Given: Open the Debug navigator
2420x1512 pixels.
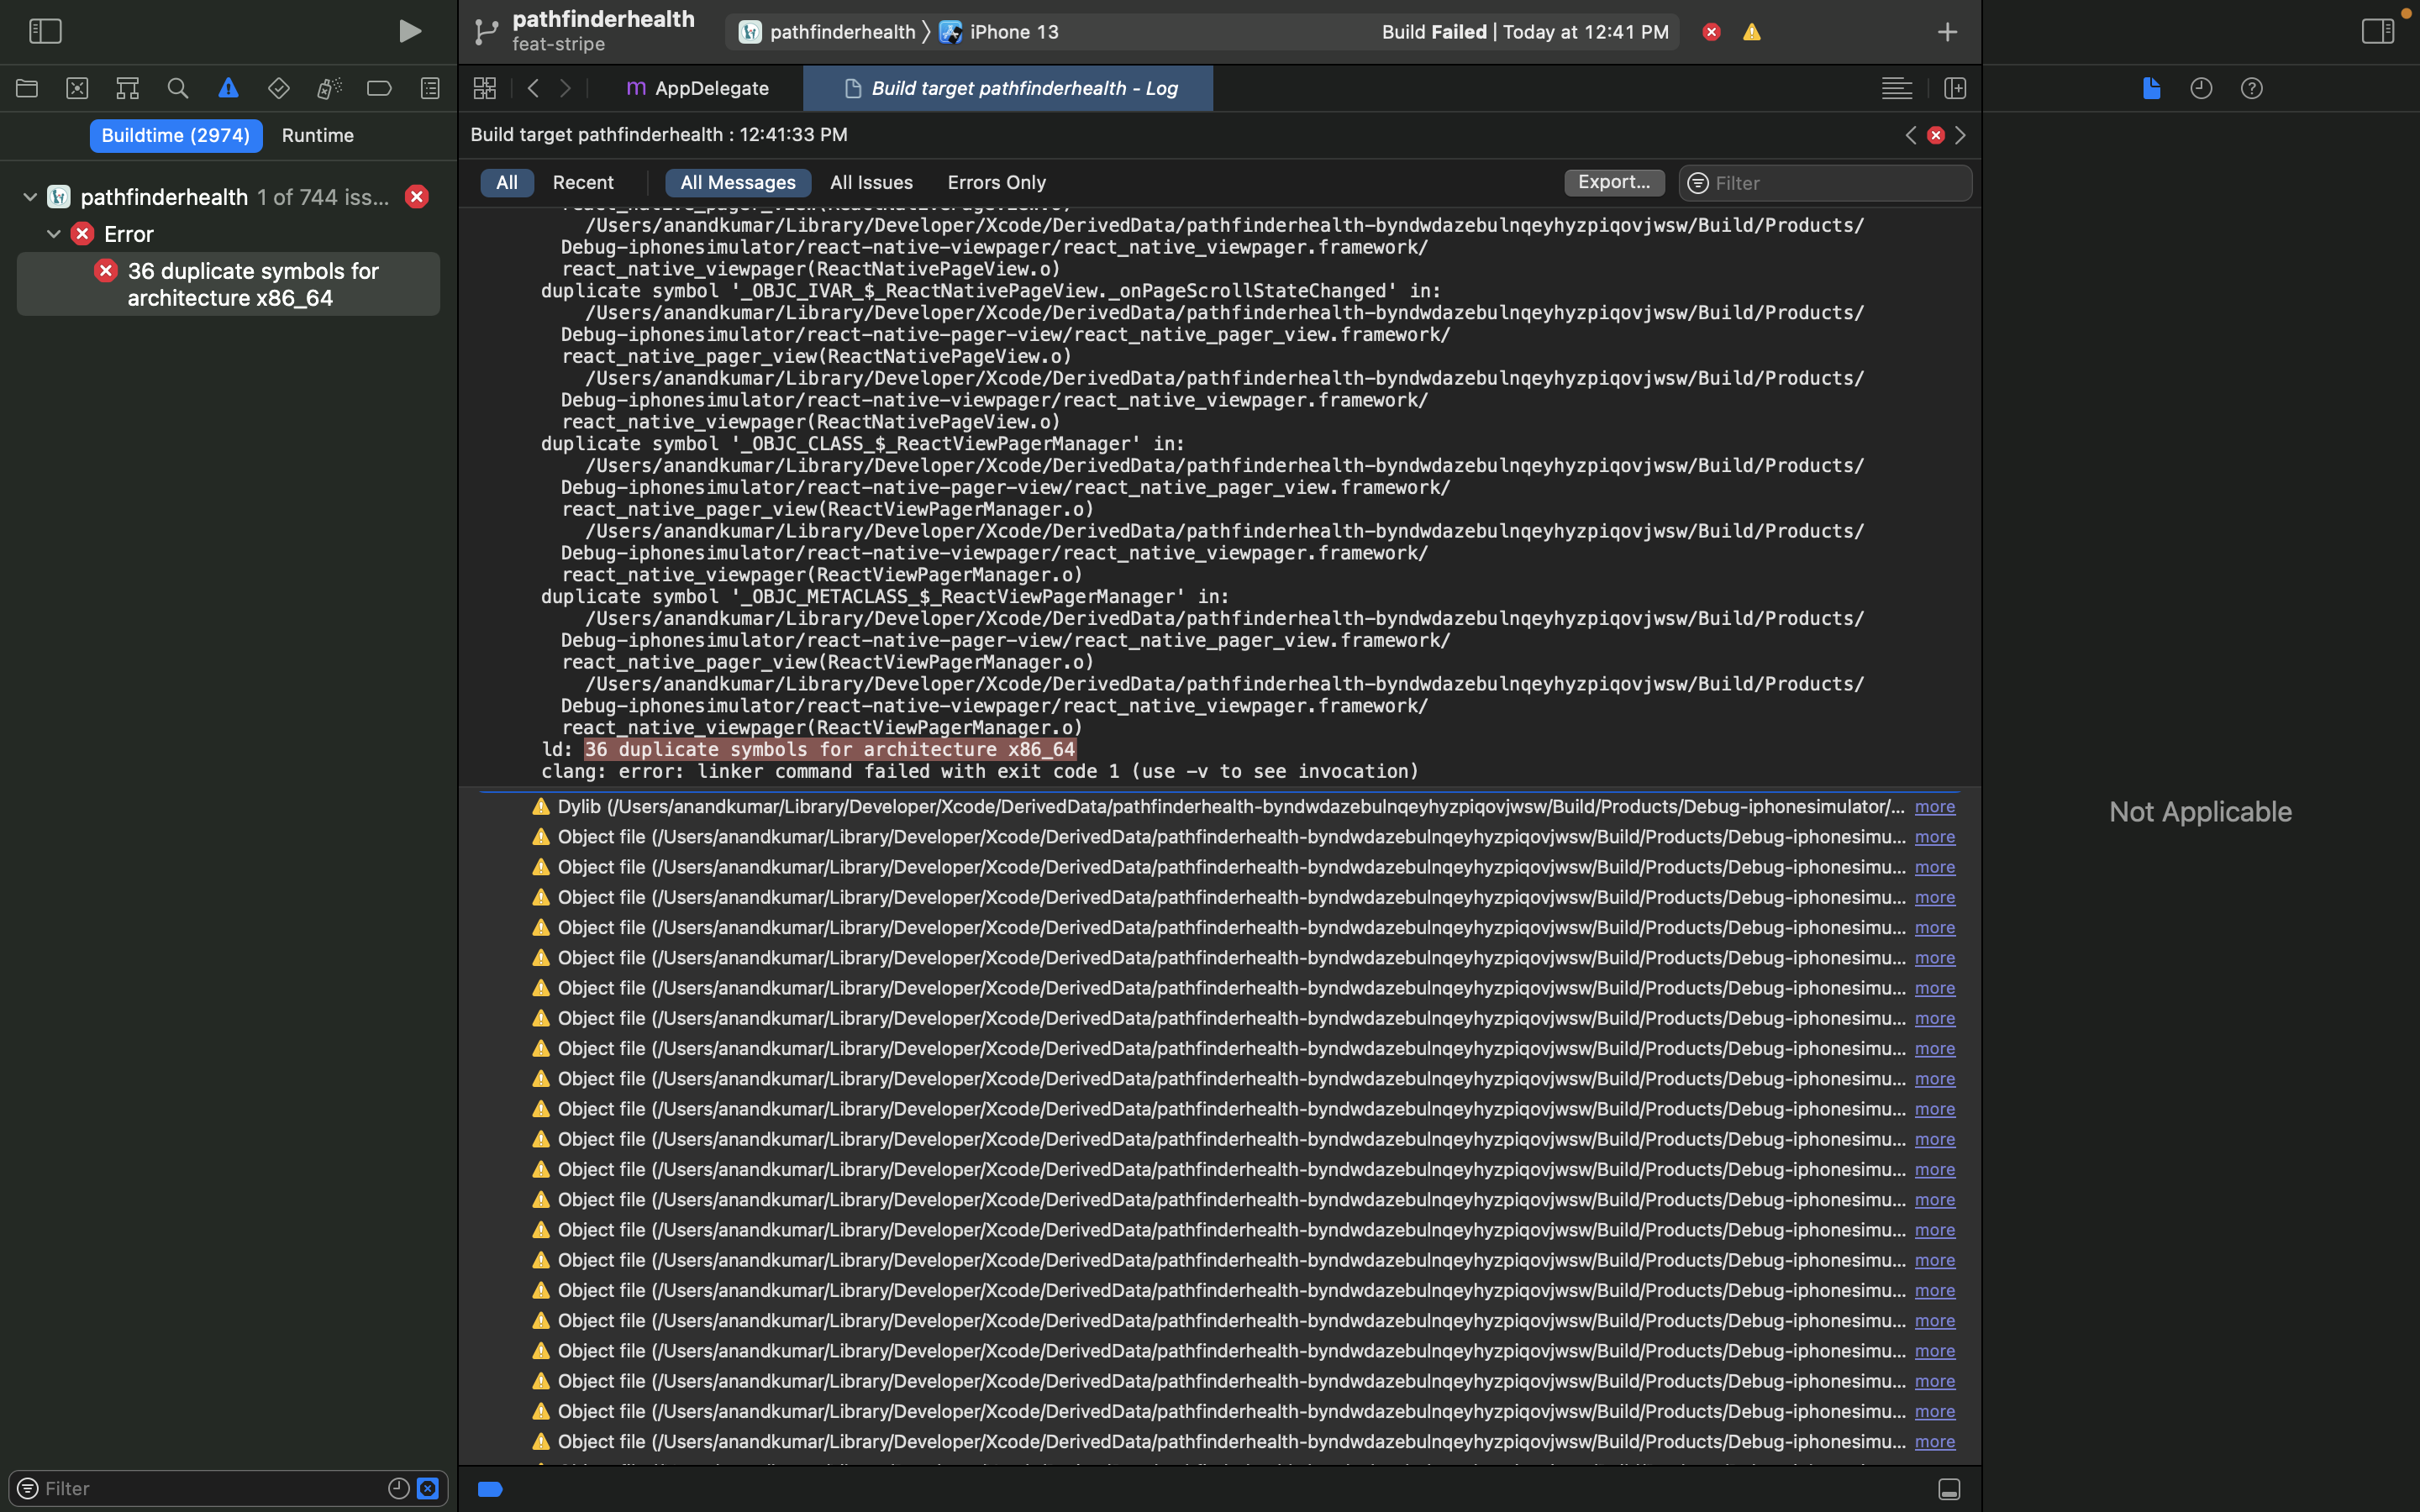Looking at the screenshot, I should pyautogui.click(x=329, y=88).
